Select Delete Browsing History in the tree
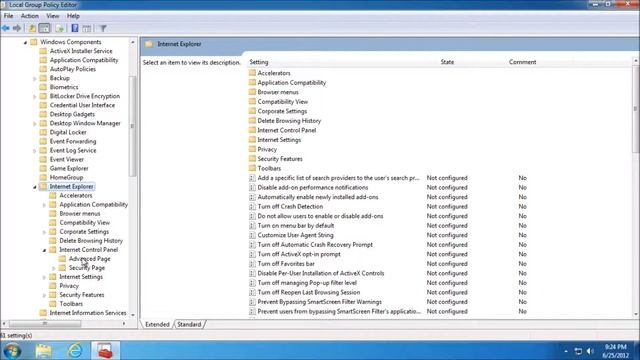Image resolution: width=640 pixels, height=360 pixels. point(91,240)
